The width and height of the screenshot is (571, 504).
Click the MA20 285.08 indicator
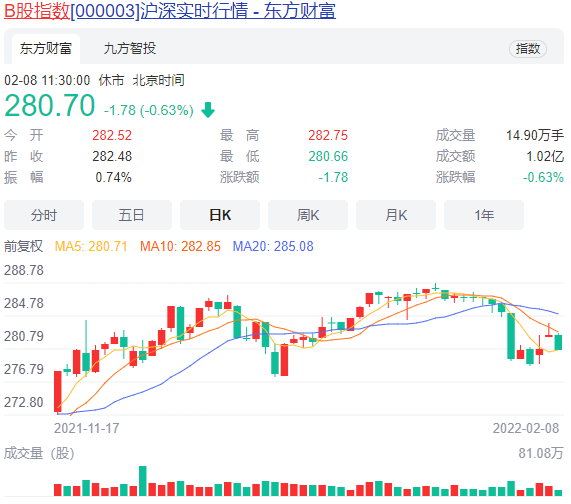273,246
